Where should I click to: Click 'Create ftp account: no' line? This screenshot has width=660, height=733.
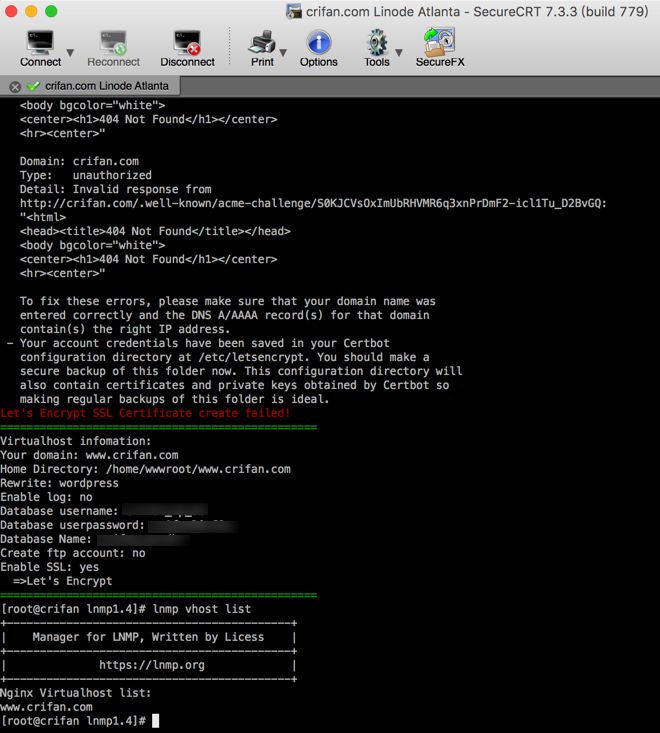[x=73, y=553]
